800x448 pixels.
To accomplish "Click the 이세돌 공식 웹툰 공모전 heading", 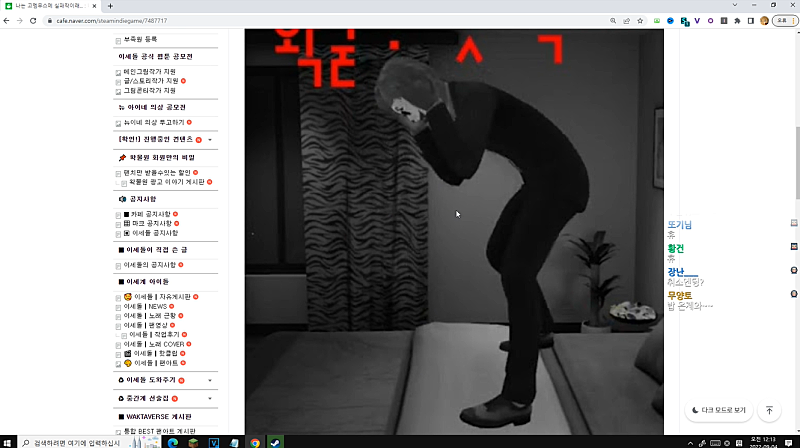I will (x=155, y=57).
